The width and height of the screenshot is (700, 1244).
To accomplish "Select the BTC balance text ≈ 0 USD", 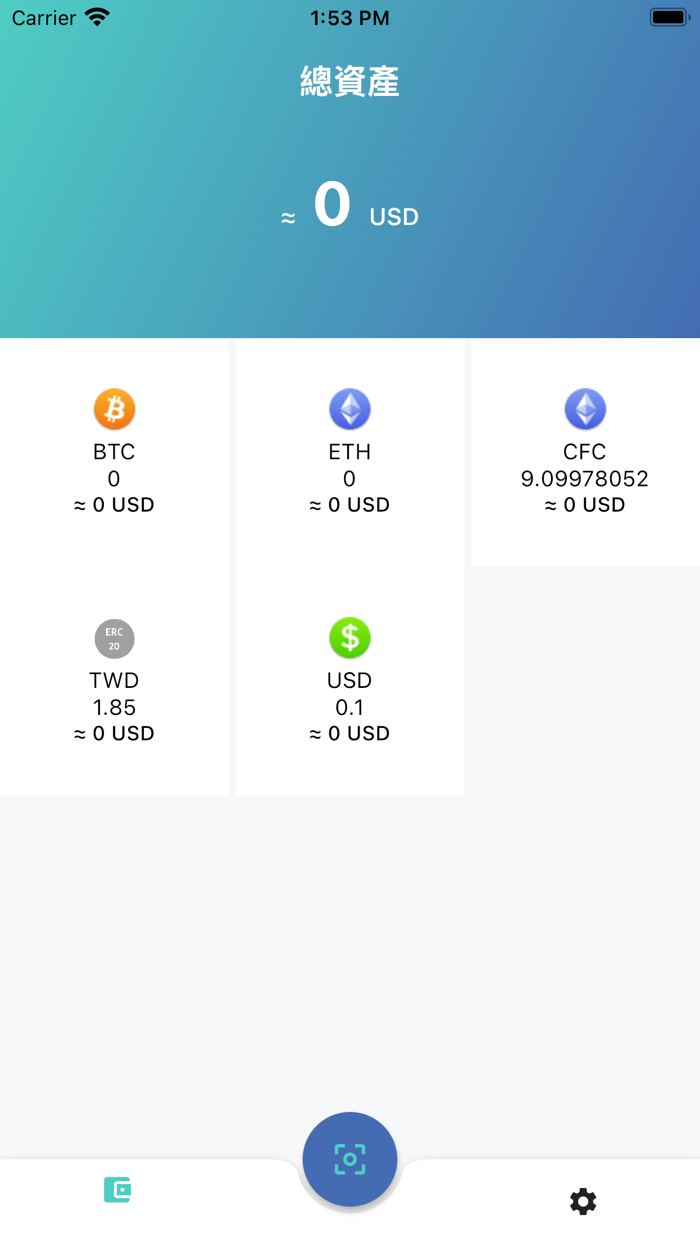I will 114,505.
